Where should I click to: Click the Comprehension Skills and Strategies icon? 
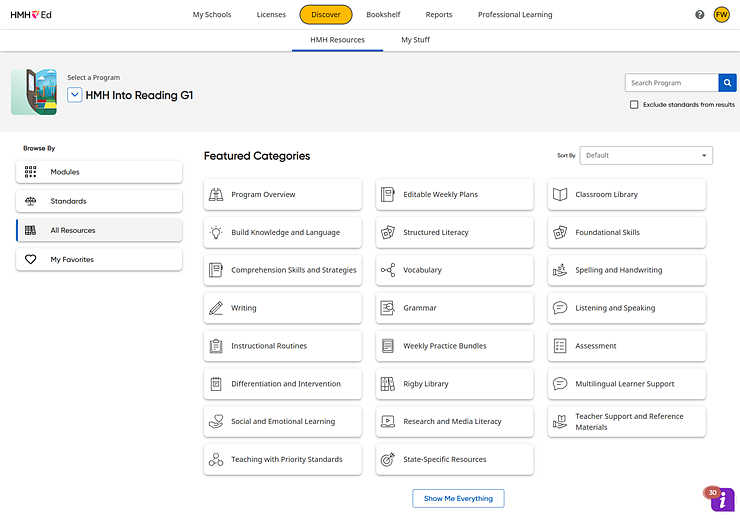pos(216,270)
